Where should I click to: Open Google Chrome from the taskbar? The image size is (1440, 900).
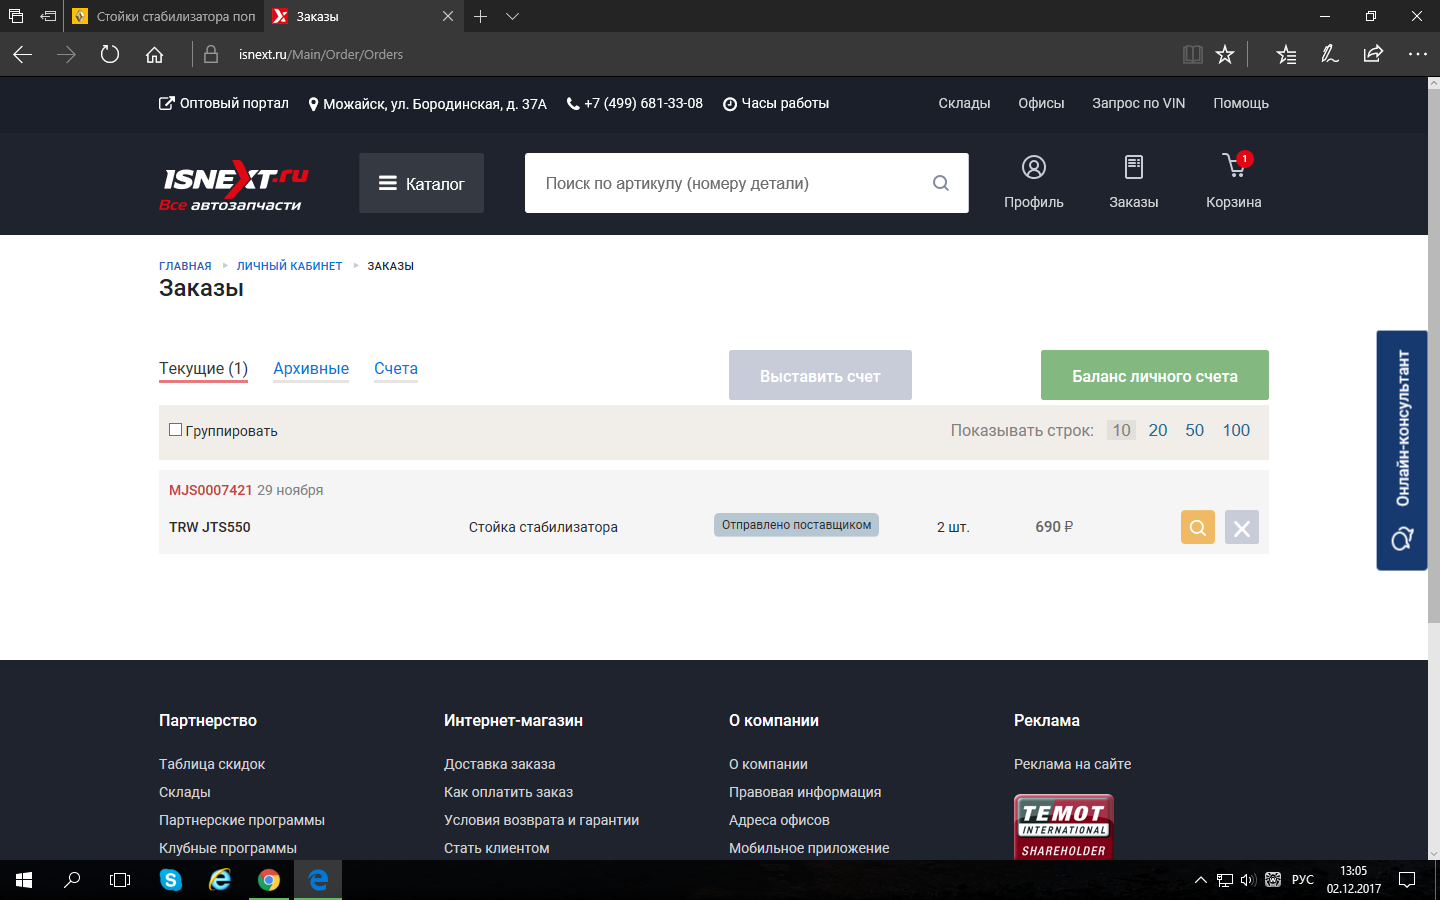[268, 880]
